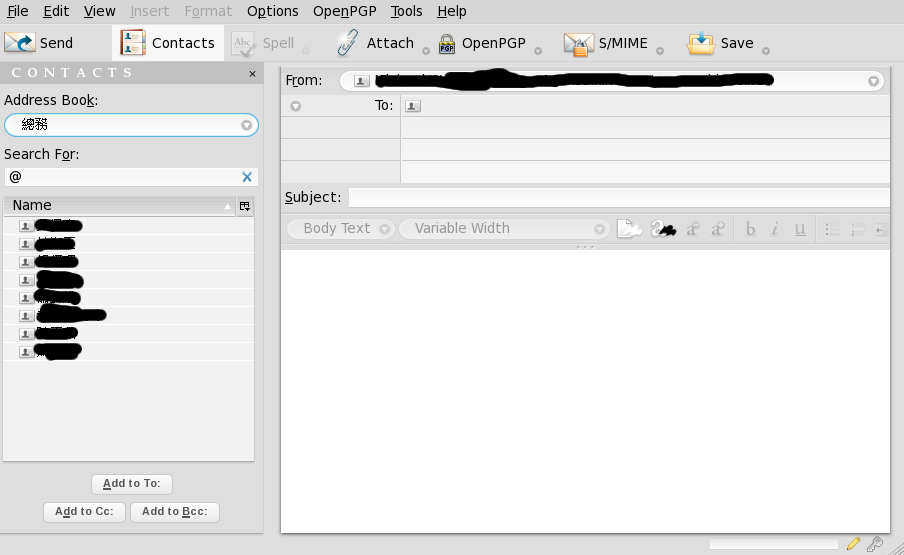Open the File menu
Screen dimensions: 904x555
coord(17,11)
